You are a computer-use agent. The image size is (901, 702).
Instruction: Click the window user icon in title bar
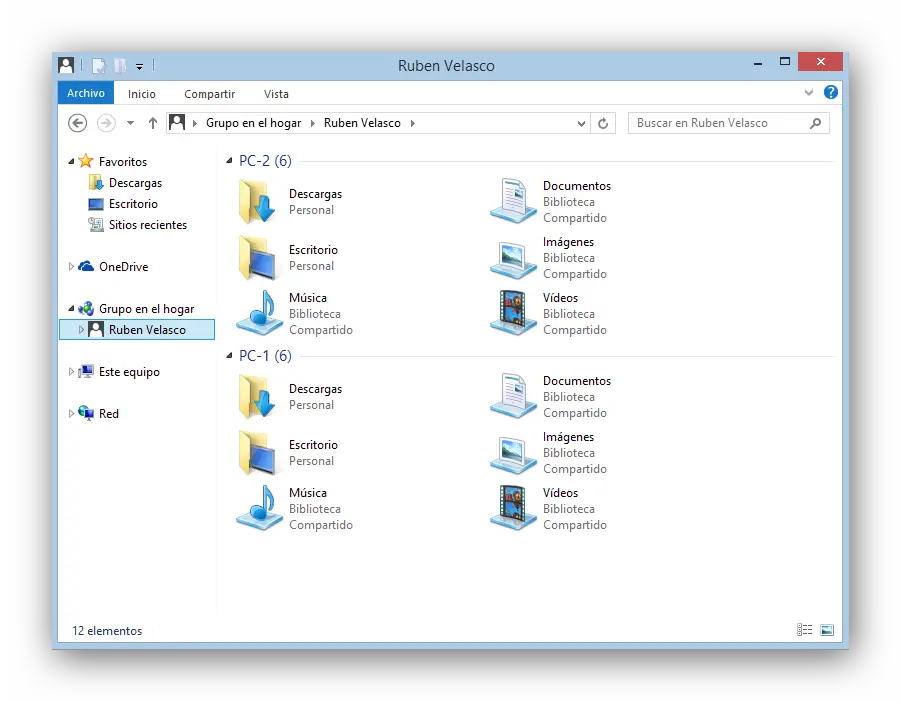(66, 65)
